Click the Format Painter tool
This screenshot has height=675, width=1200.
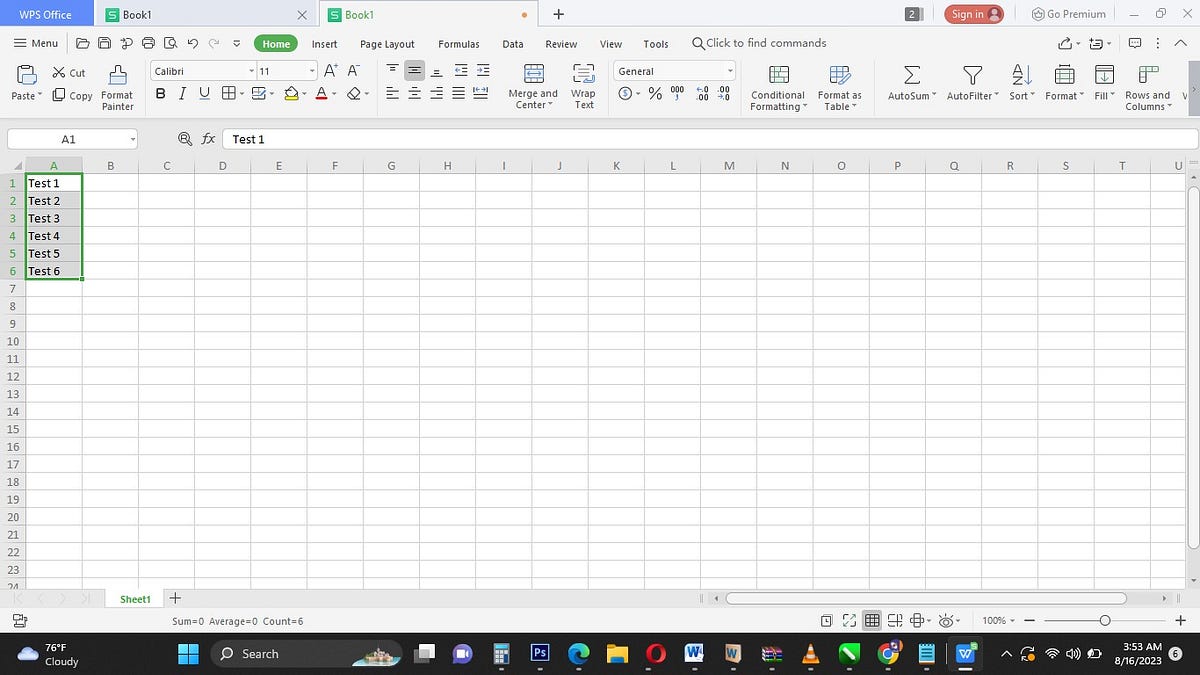click(116, 85)
